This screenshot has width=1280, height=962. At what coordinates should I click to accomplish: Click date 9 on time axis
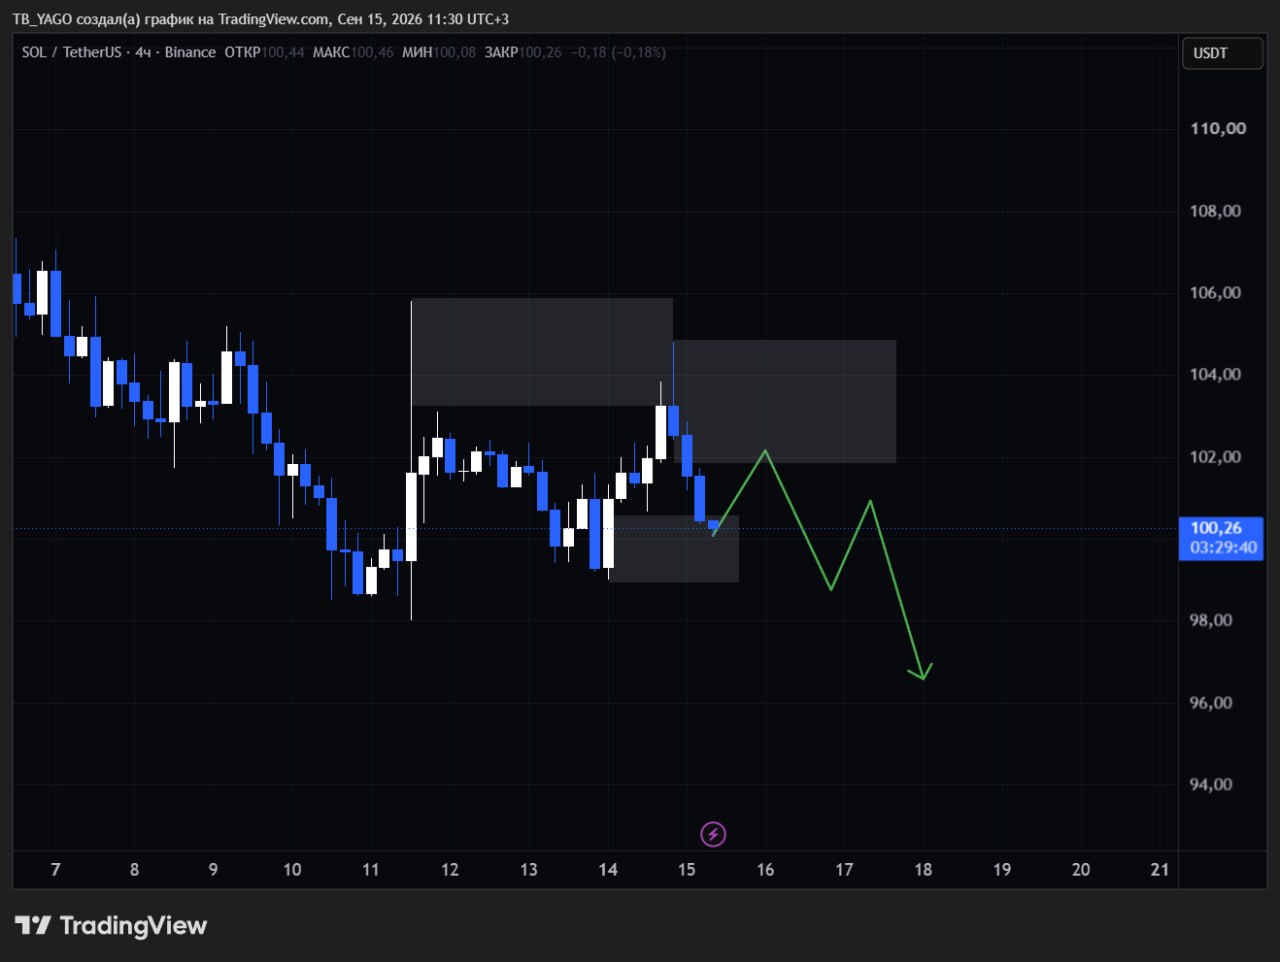point(213,870)
